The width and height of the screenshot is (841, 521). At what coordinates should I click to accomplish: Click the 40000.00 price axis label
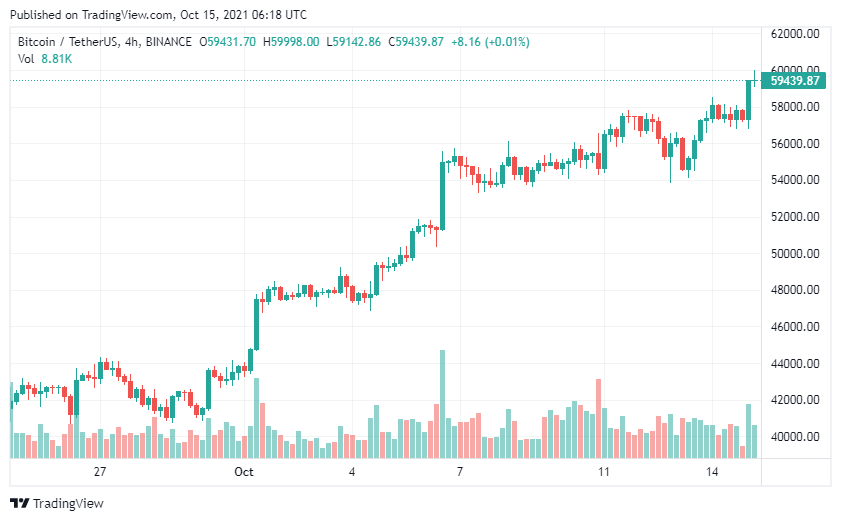point(795,437)
